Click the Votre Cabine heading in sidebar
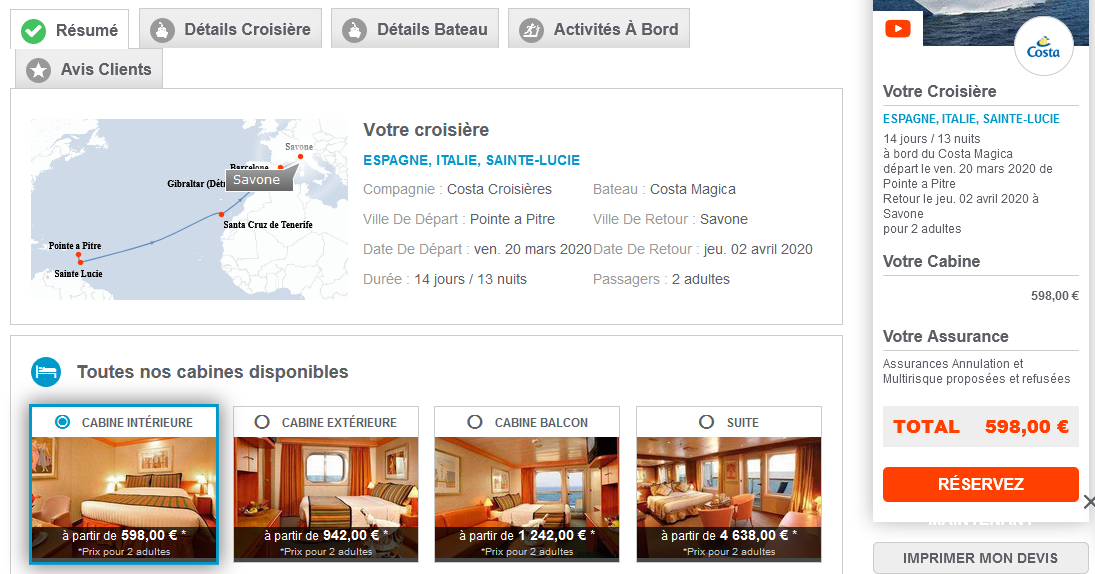 932,261
